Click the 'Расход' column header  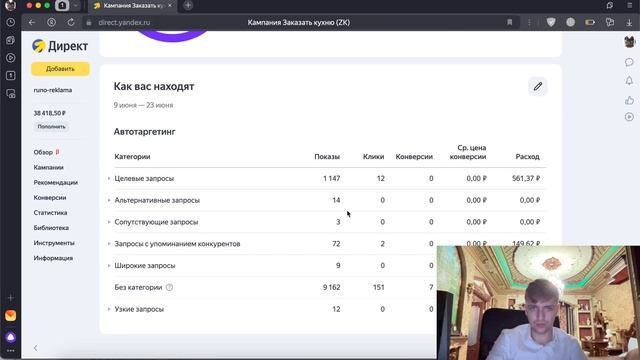pyautogui.click(x=527, y=157)
